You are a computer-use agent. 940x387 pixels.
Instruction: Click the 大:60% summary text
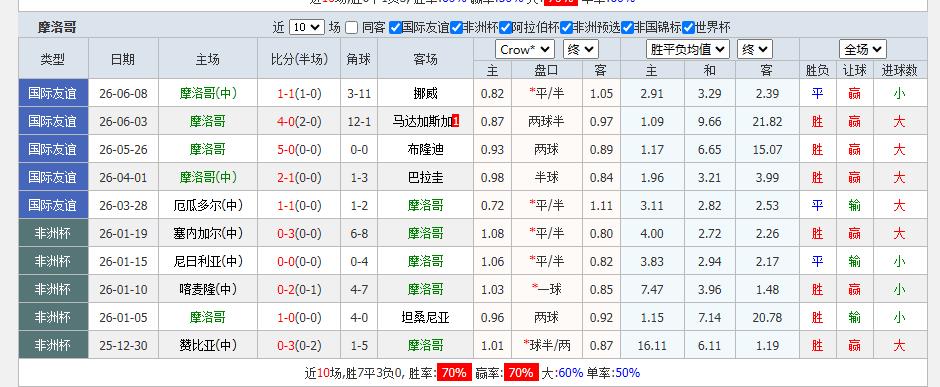(562, 373)
